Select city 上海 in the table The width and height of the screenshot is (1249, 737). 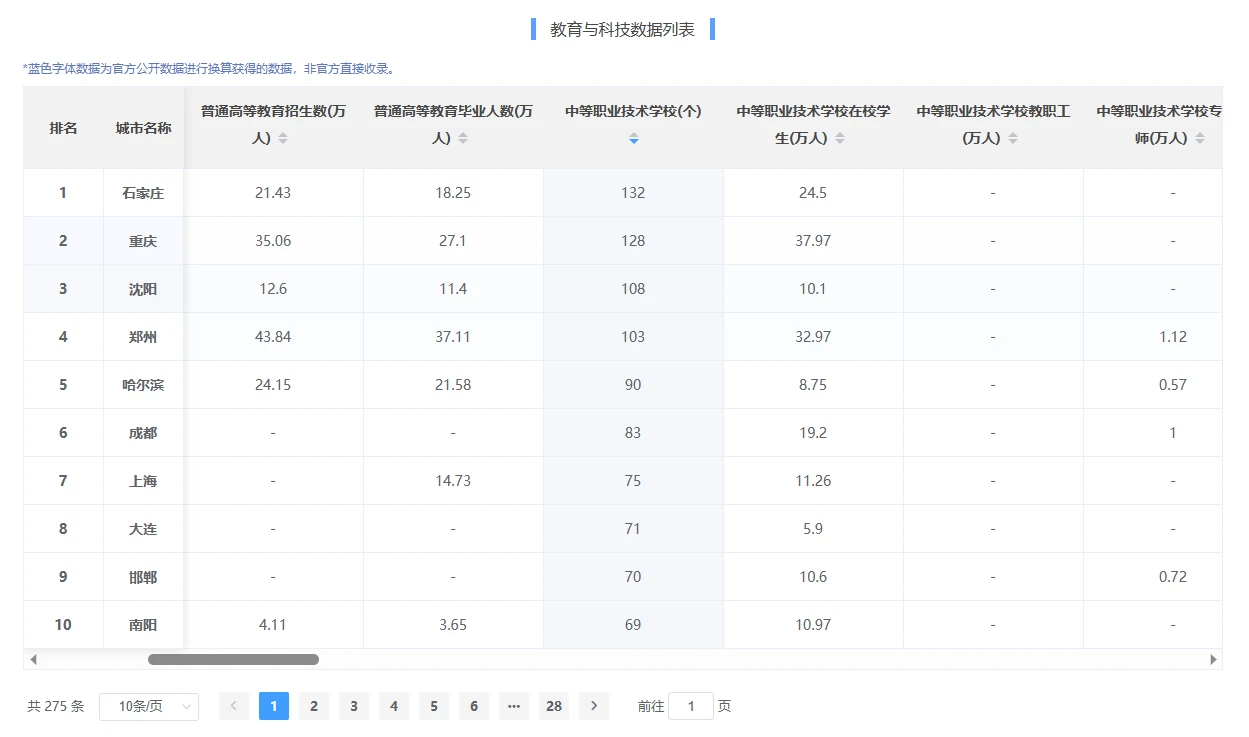pyautogui.click(x=143, y=481)
